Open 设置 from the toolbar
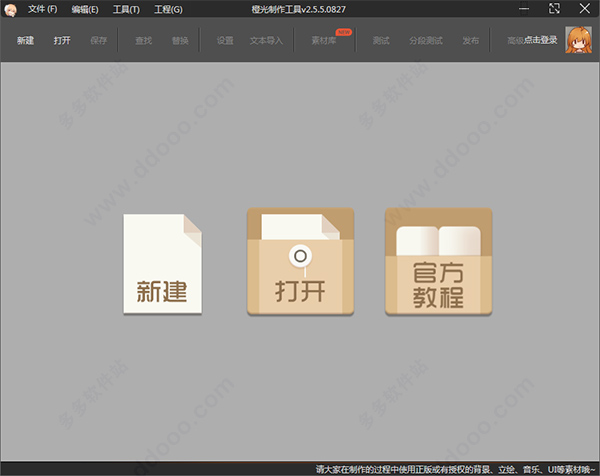The image size is (600, 476). (225, 41)
